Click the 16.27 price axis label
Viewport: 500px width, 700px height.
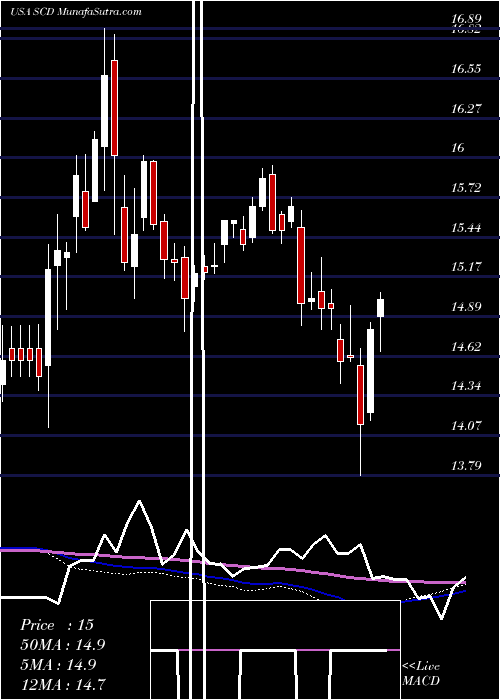(x=467, y=108)
